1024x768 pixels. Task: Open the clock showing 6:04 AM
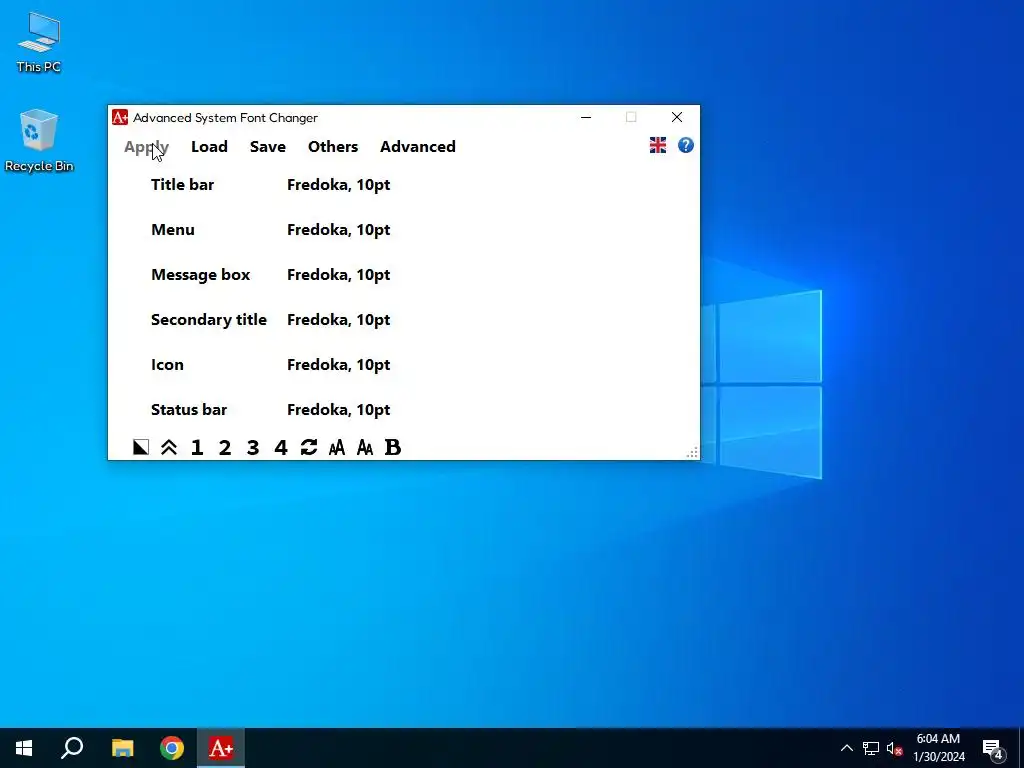[x=938, y=748]
